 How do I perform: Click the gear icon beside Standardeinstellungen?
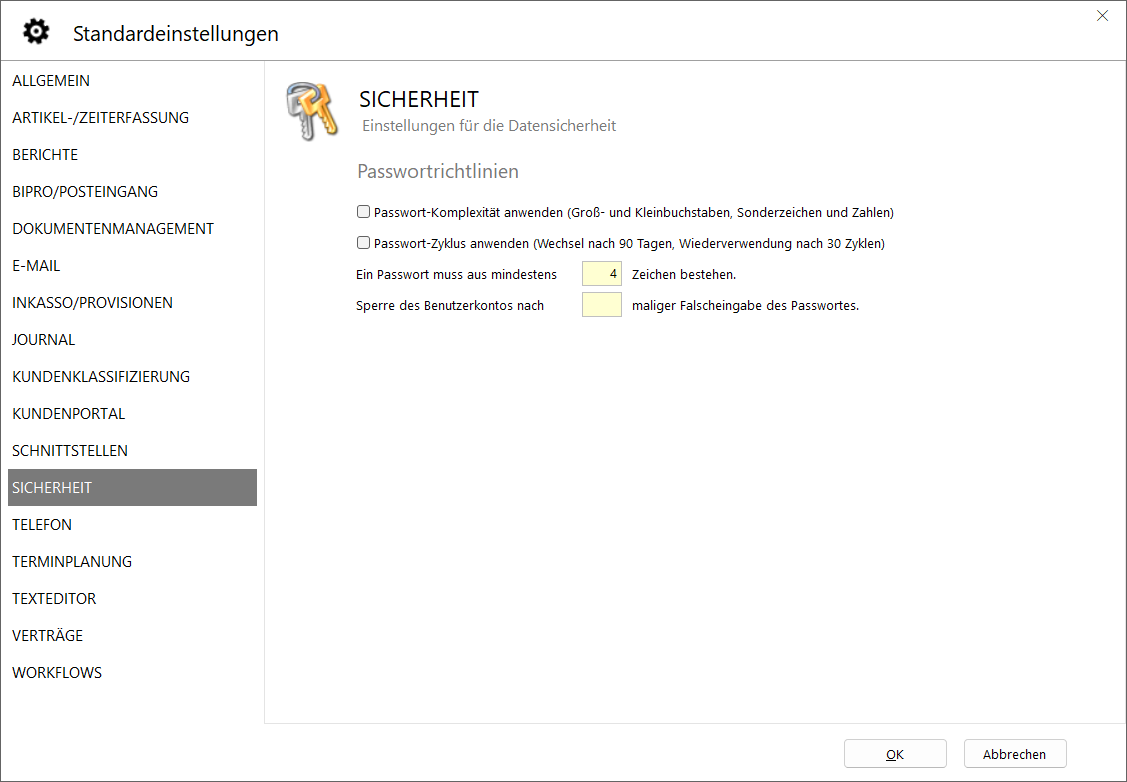coord(36,32)
